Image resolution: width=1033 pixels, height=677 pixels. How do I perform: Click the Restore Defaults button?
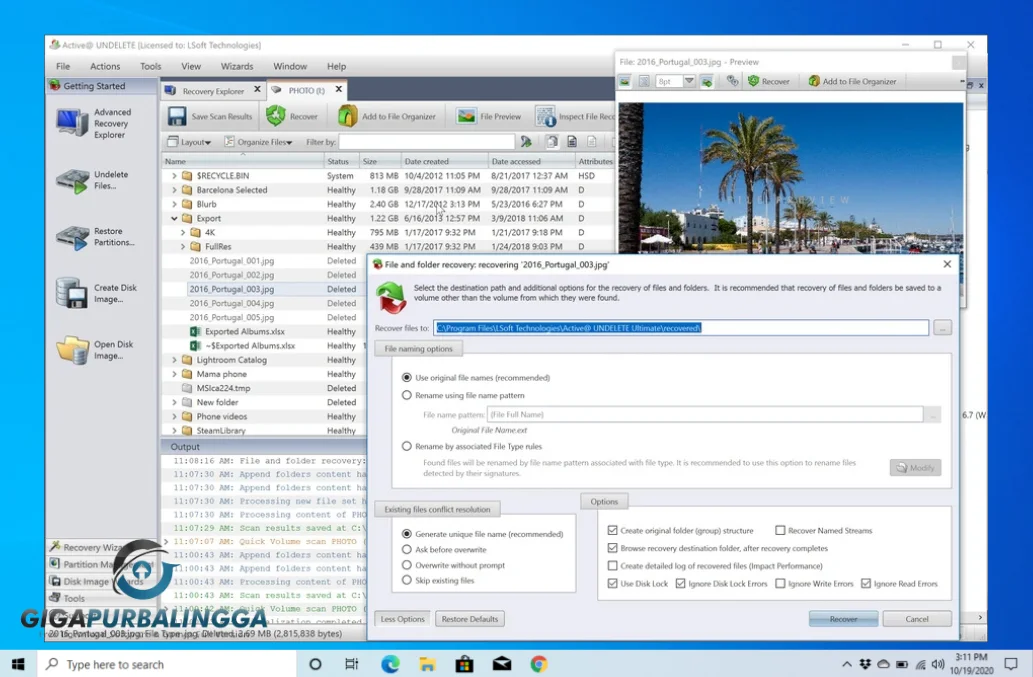point(470,618)
